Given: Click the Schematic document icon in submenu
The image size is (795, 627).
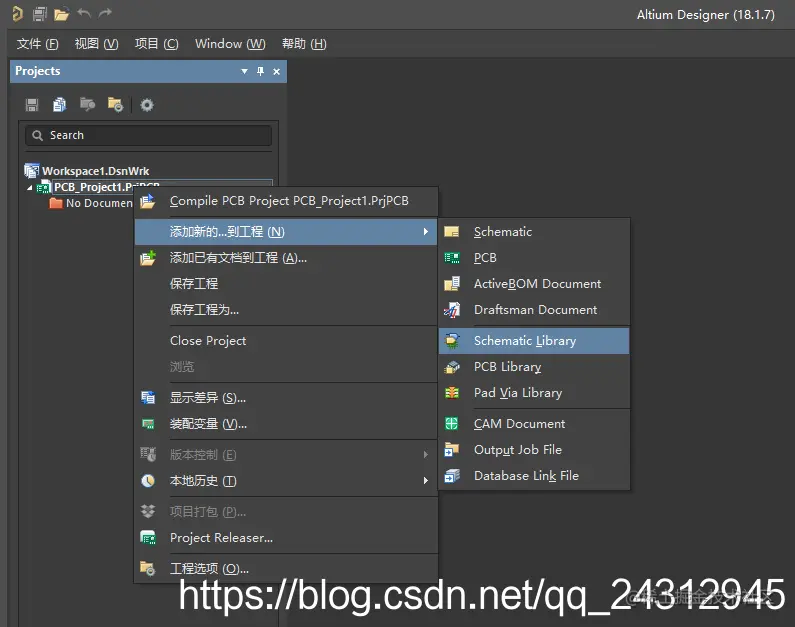Looking at the screenshot, I should click(451, 232).
